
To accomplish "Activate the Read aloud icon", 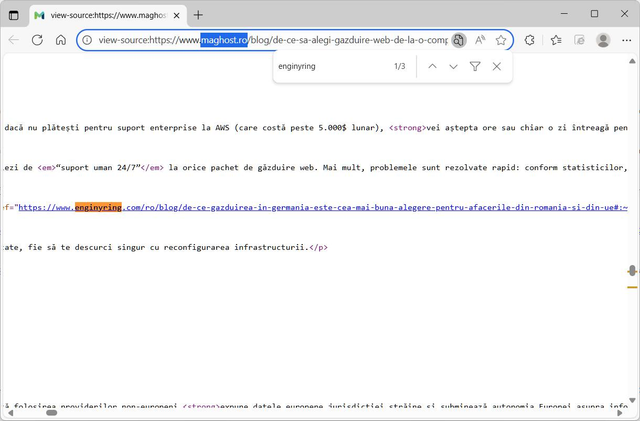I will pos(480,40).
